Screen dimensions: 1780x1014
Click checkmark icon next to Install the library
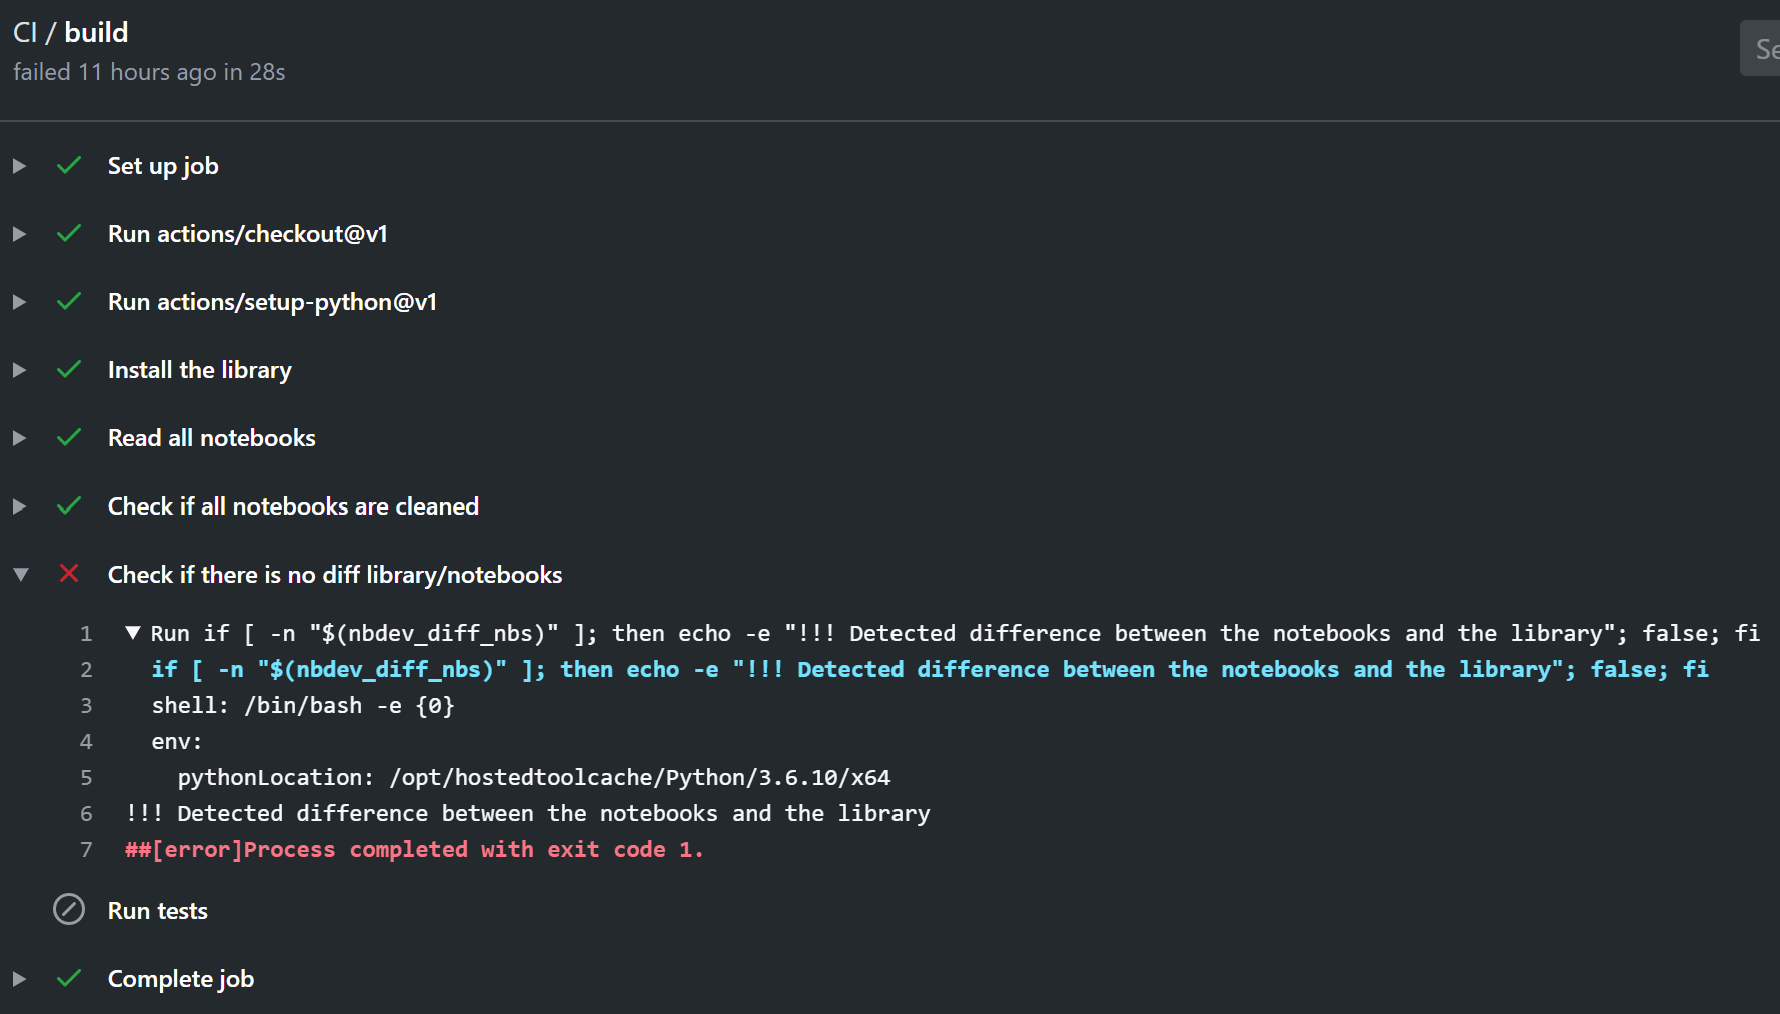click(69, 370)
